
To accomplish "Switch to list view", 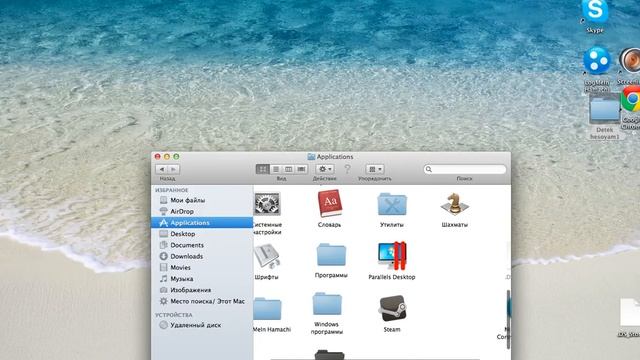I will coord(276,169).
